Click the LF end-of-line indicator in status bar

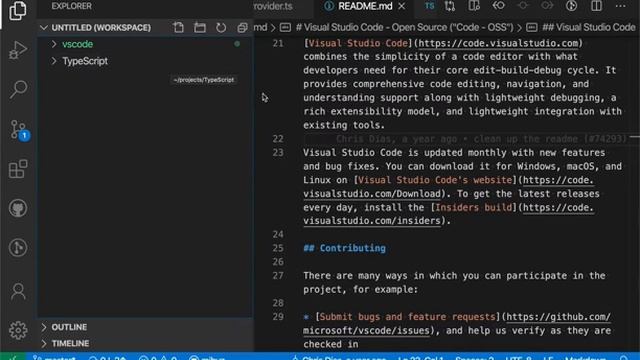pos(548,358)
